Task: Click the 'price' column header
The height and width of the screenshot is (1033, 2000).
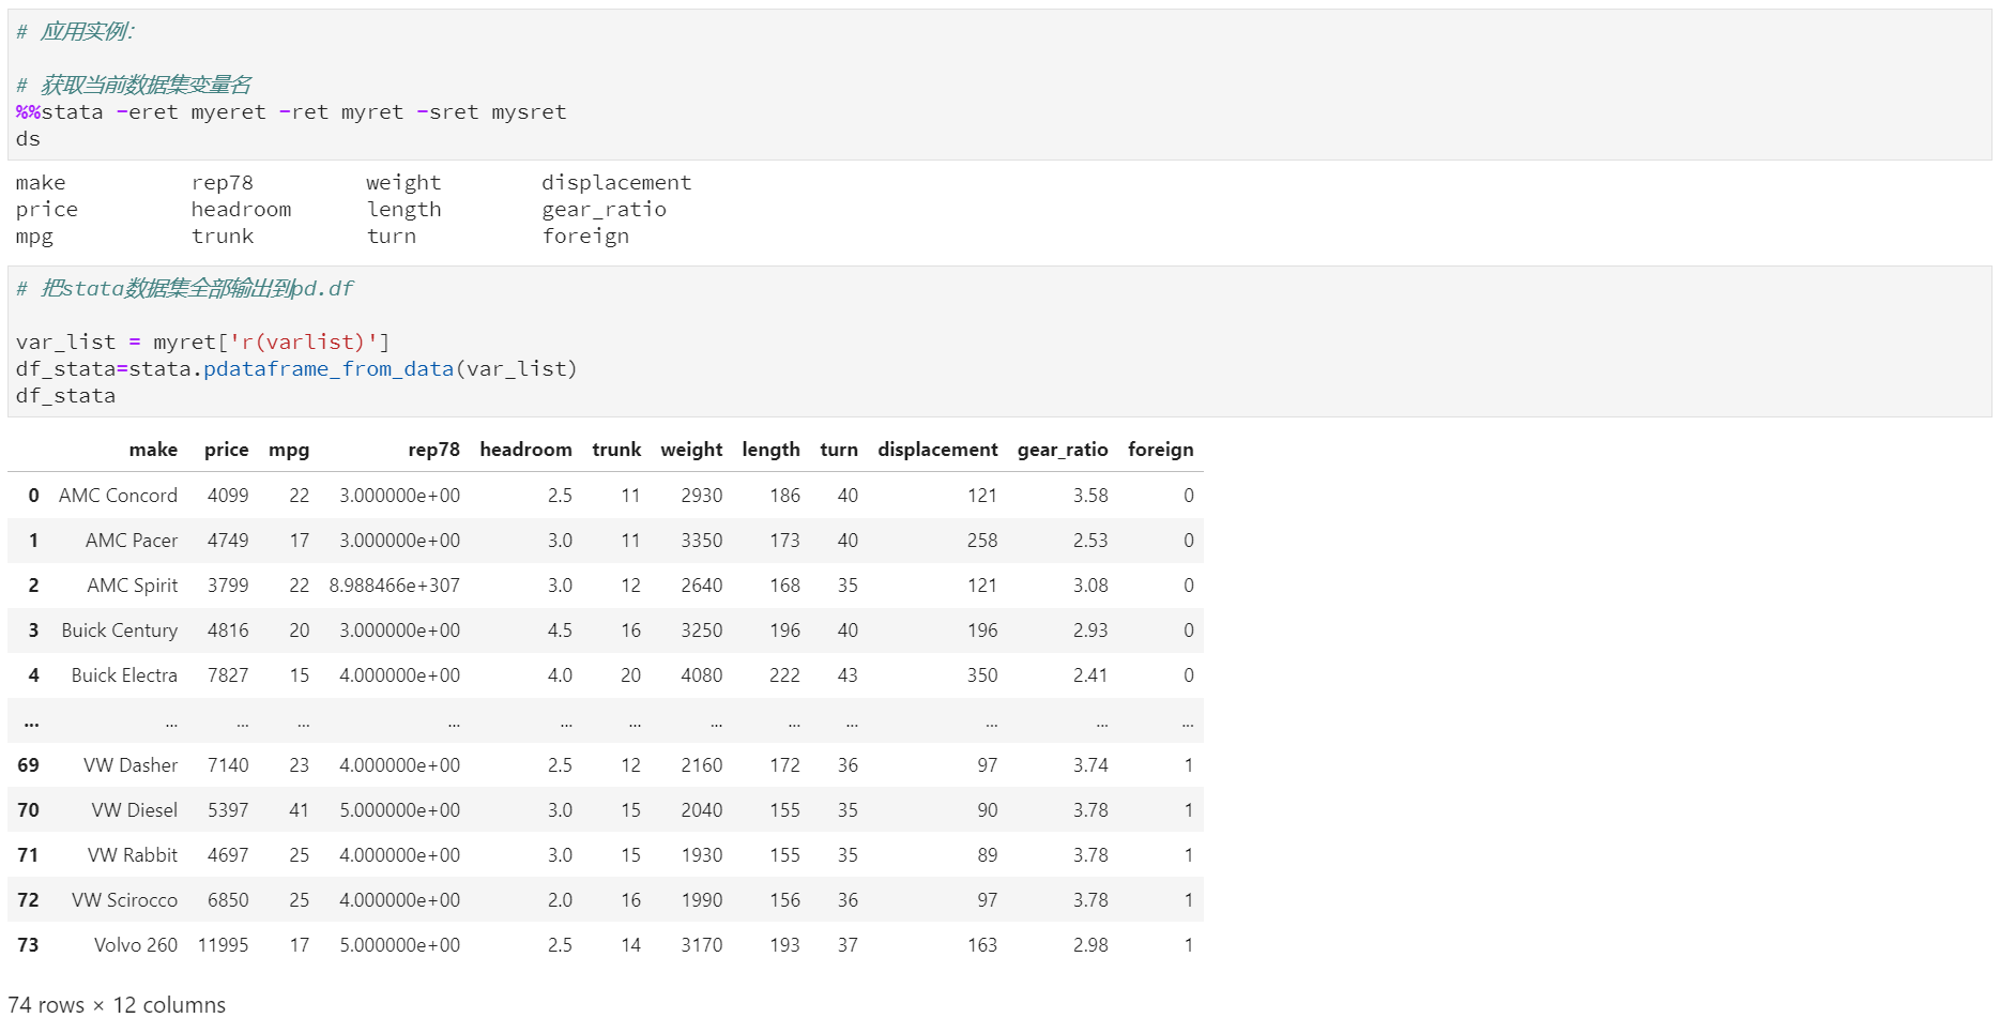Action: [x=226, y=450]
